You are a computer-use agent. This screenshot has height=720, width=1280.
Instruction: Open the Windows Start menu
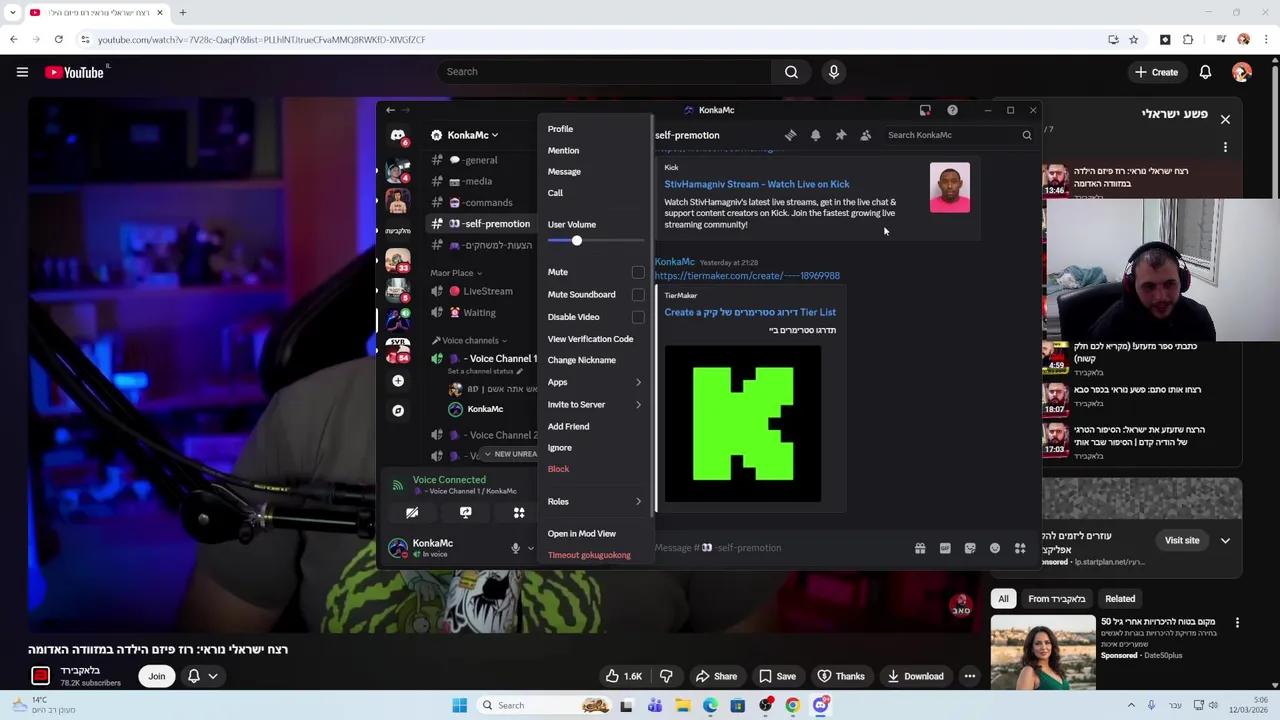click(459, 705)
